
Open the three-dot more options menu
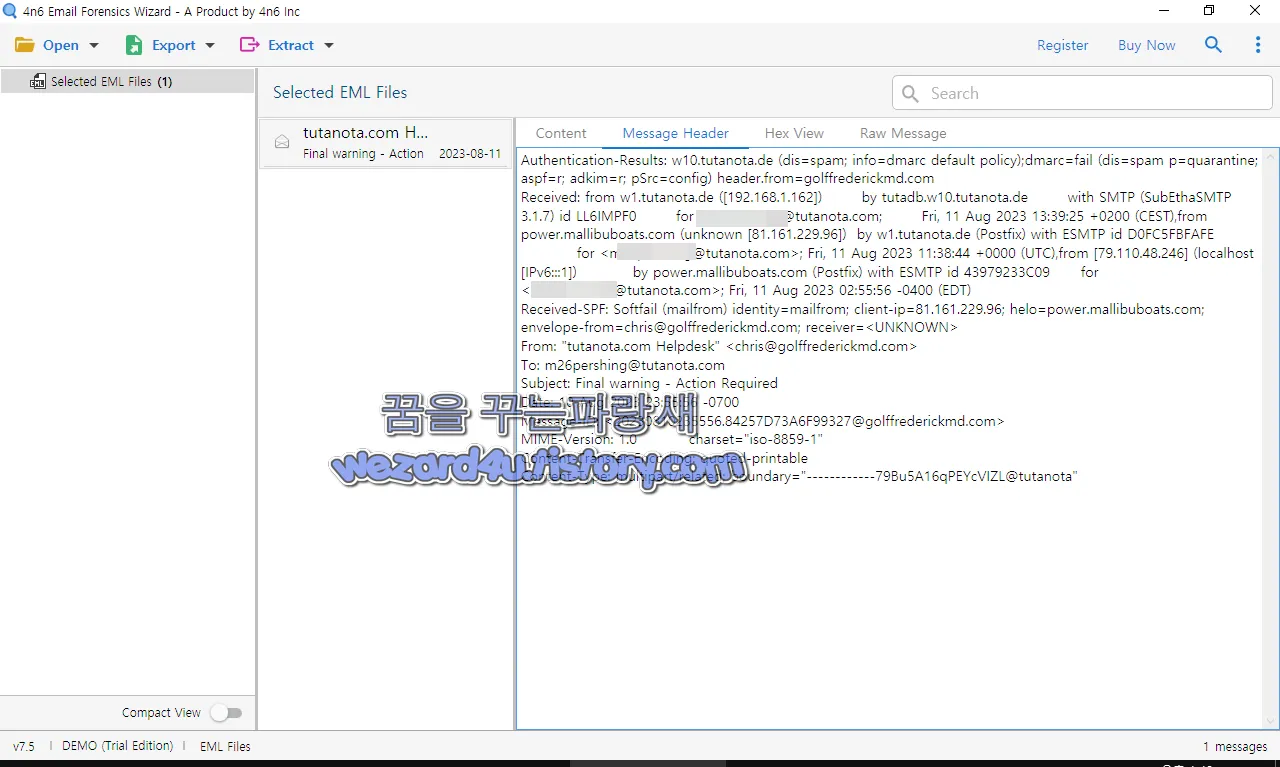(x=1258, y=45)
